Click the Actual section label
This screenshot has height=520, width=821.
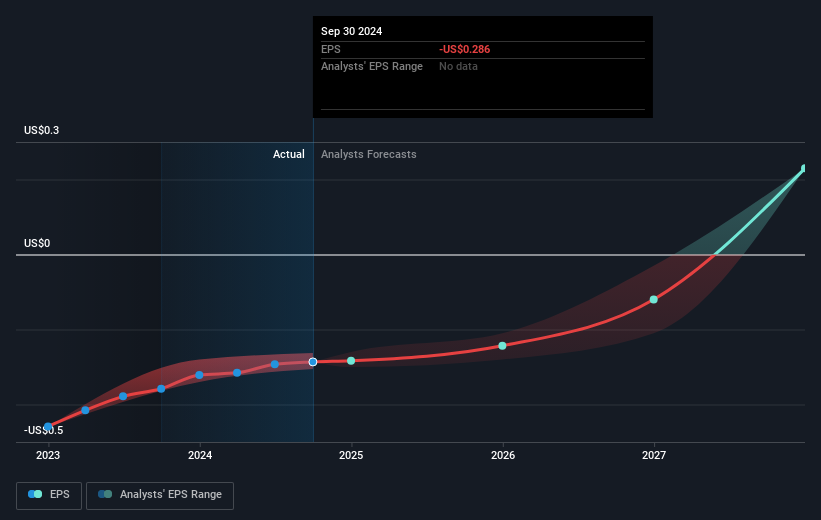click(289, 154)
